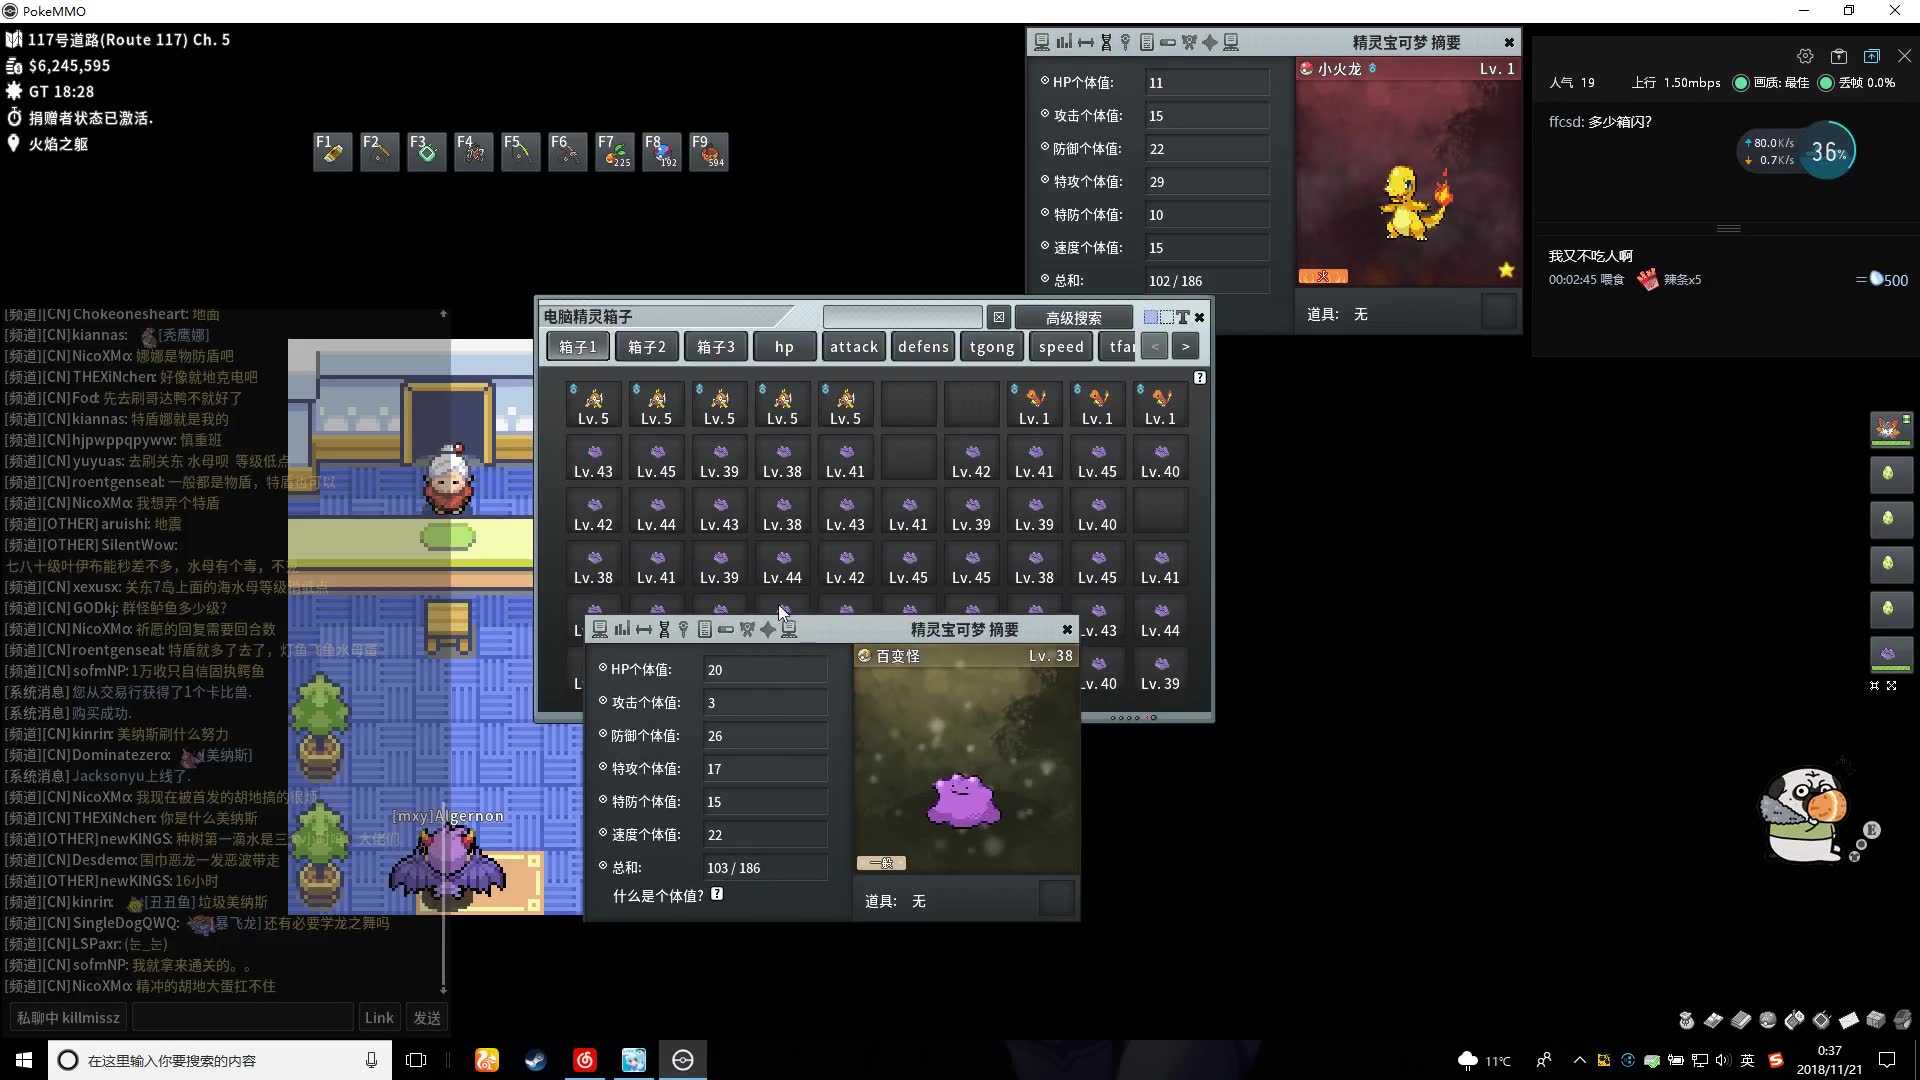
Task: Open the hp box tab
Action: coord(785,347)
